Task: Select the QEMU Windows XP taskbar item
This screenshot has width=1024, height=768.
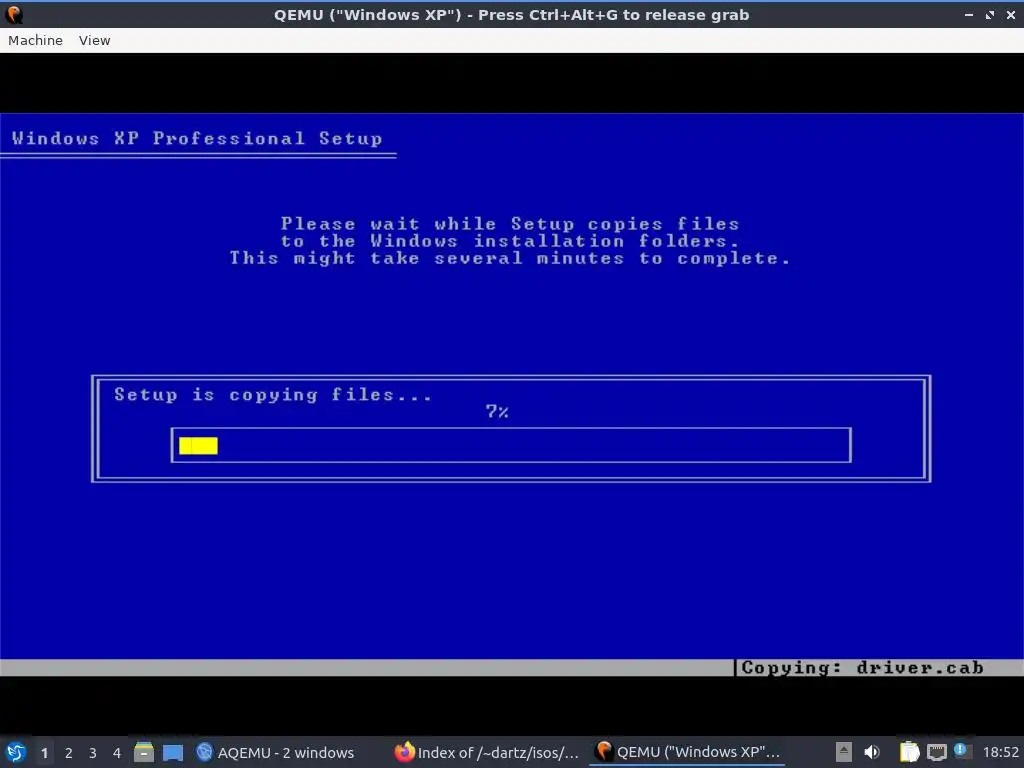Action: click(687, 752)
